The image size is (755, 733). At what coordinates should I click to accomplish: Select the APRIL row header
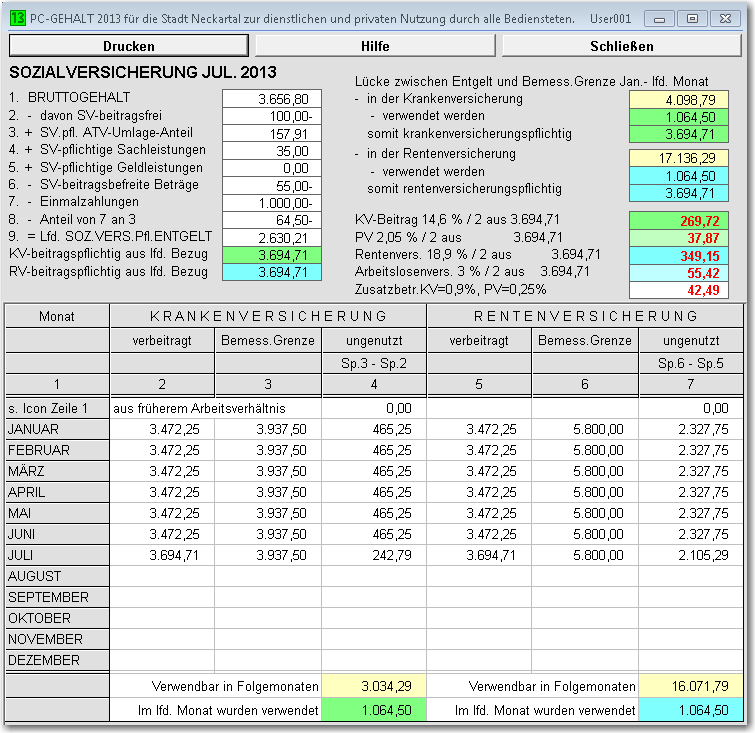point(57,492)
